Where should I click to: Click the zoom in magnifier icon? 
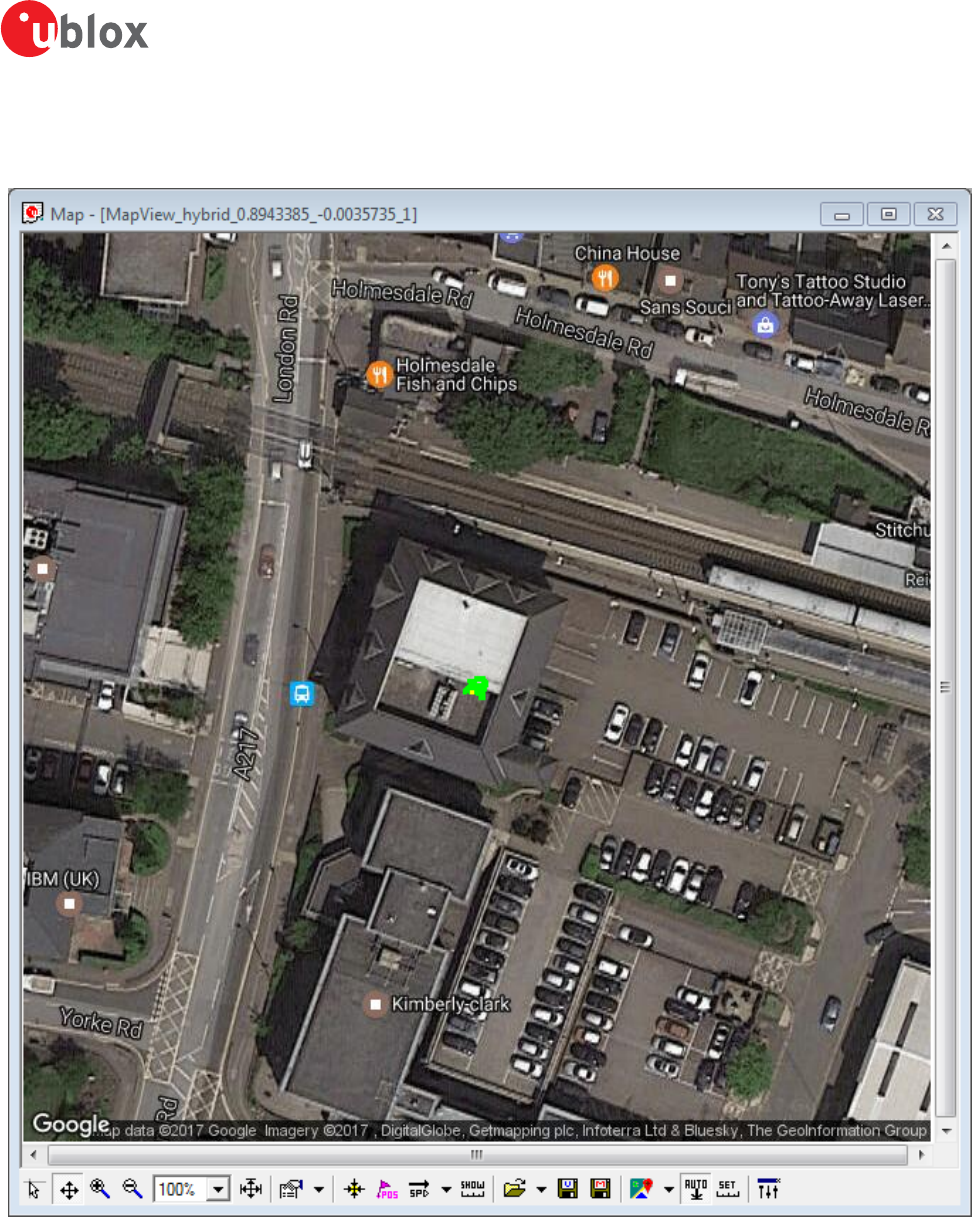click(x=99, y=1190)
